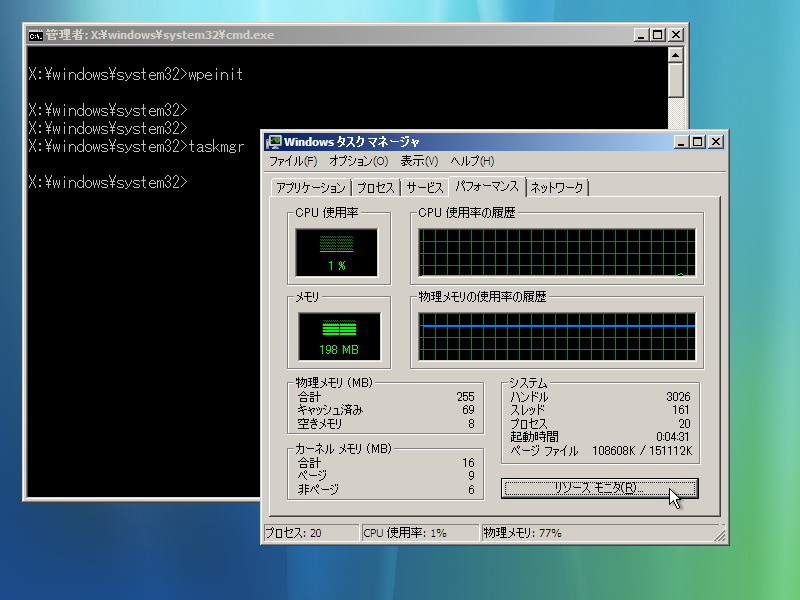The width and height of the screenshot is (800, 600).
Task: Click the CPU 使用率の履歴 graph
Action: coord(557,253)
